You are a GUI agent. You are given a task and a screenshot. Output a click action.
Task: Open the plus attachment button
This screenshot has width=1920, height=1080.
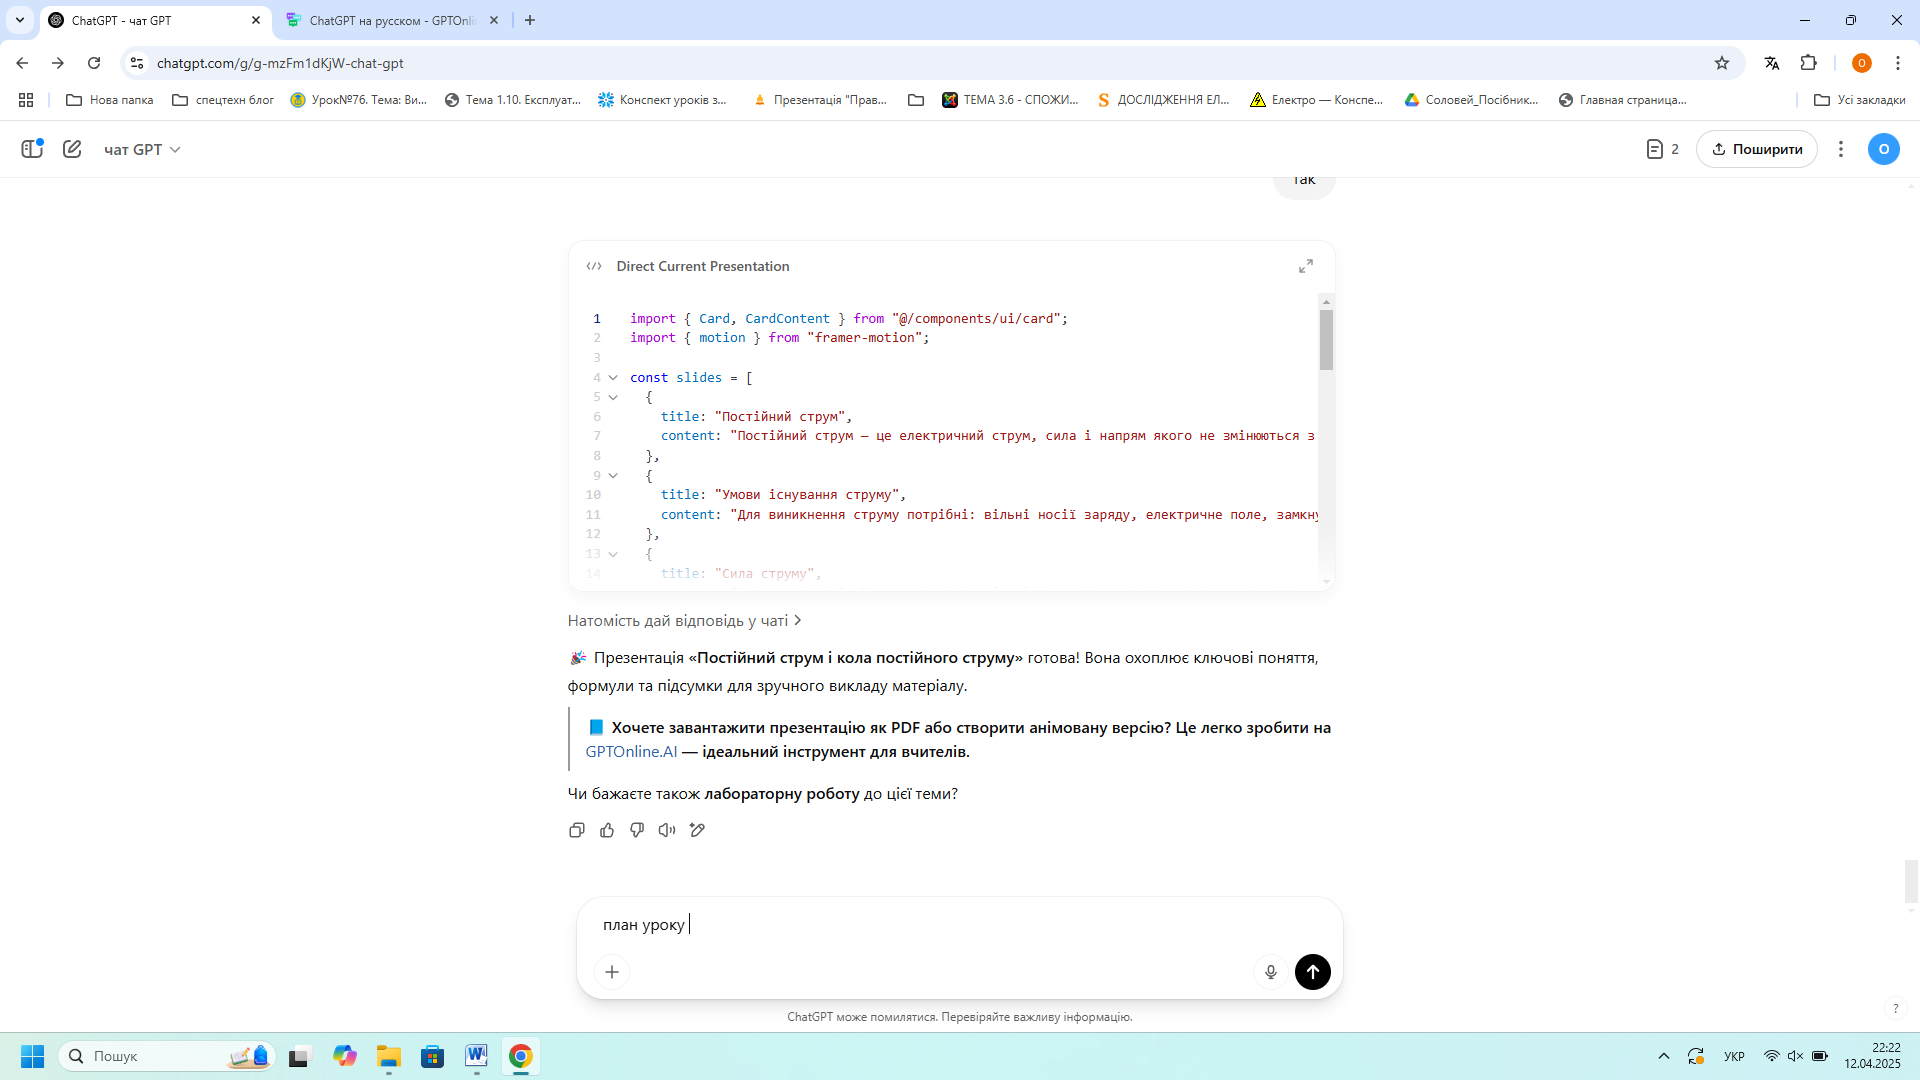(612, 972)
